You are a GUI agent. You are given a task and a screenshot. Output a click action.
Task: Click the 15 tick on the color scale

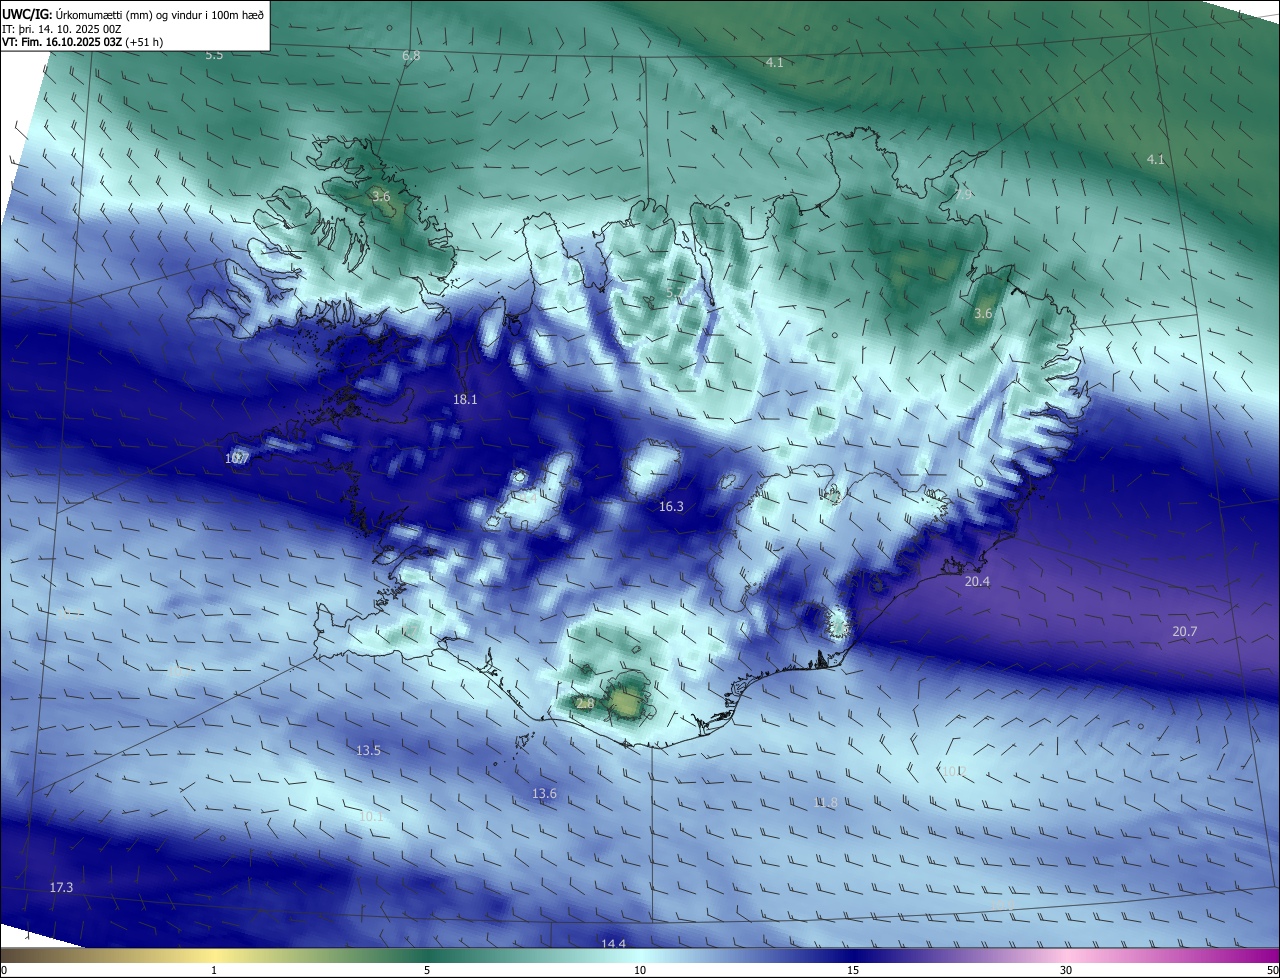[853, 970]
